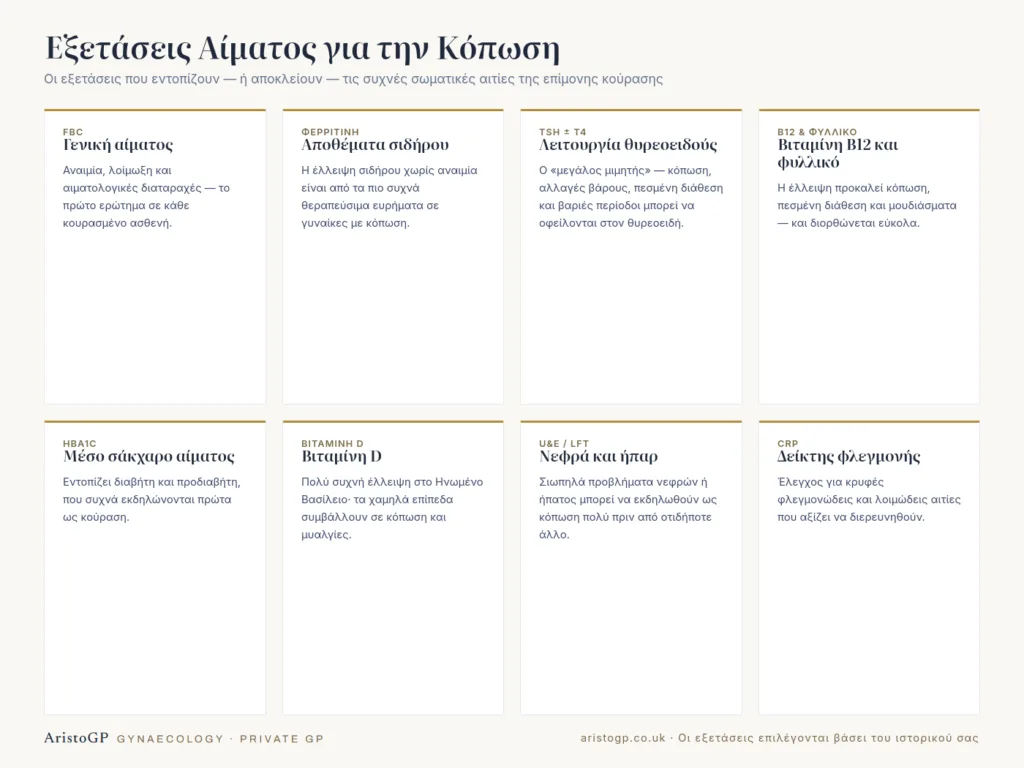Open the "aristogp.co.uk" address in the footer
This screenshot has width=1024, height=768.
pyautogui.click(x=623, y=738)
